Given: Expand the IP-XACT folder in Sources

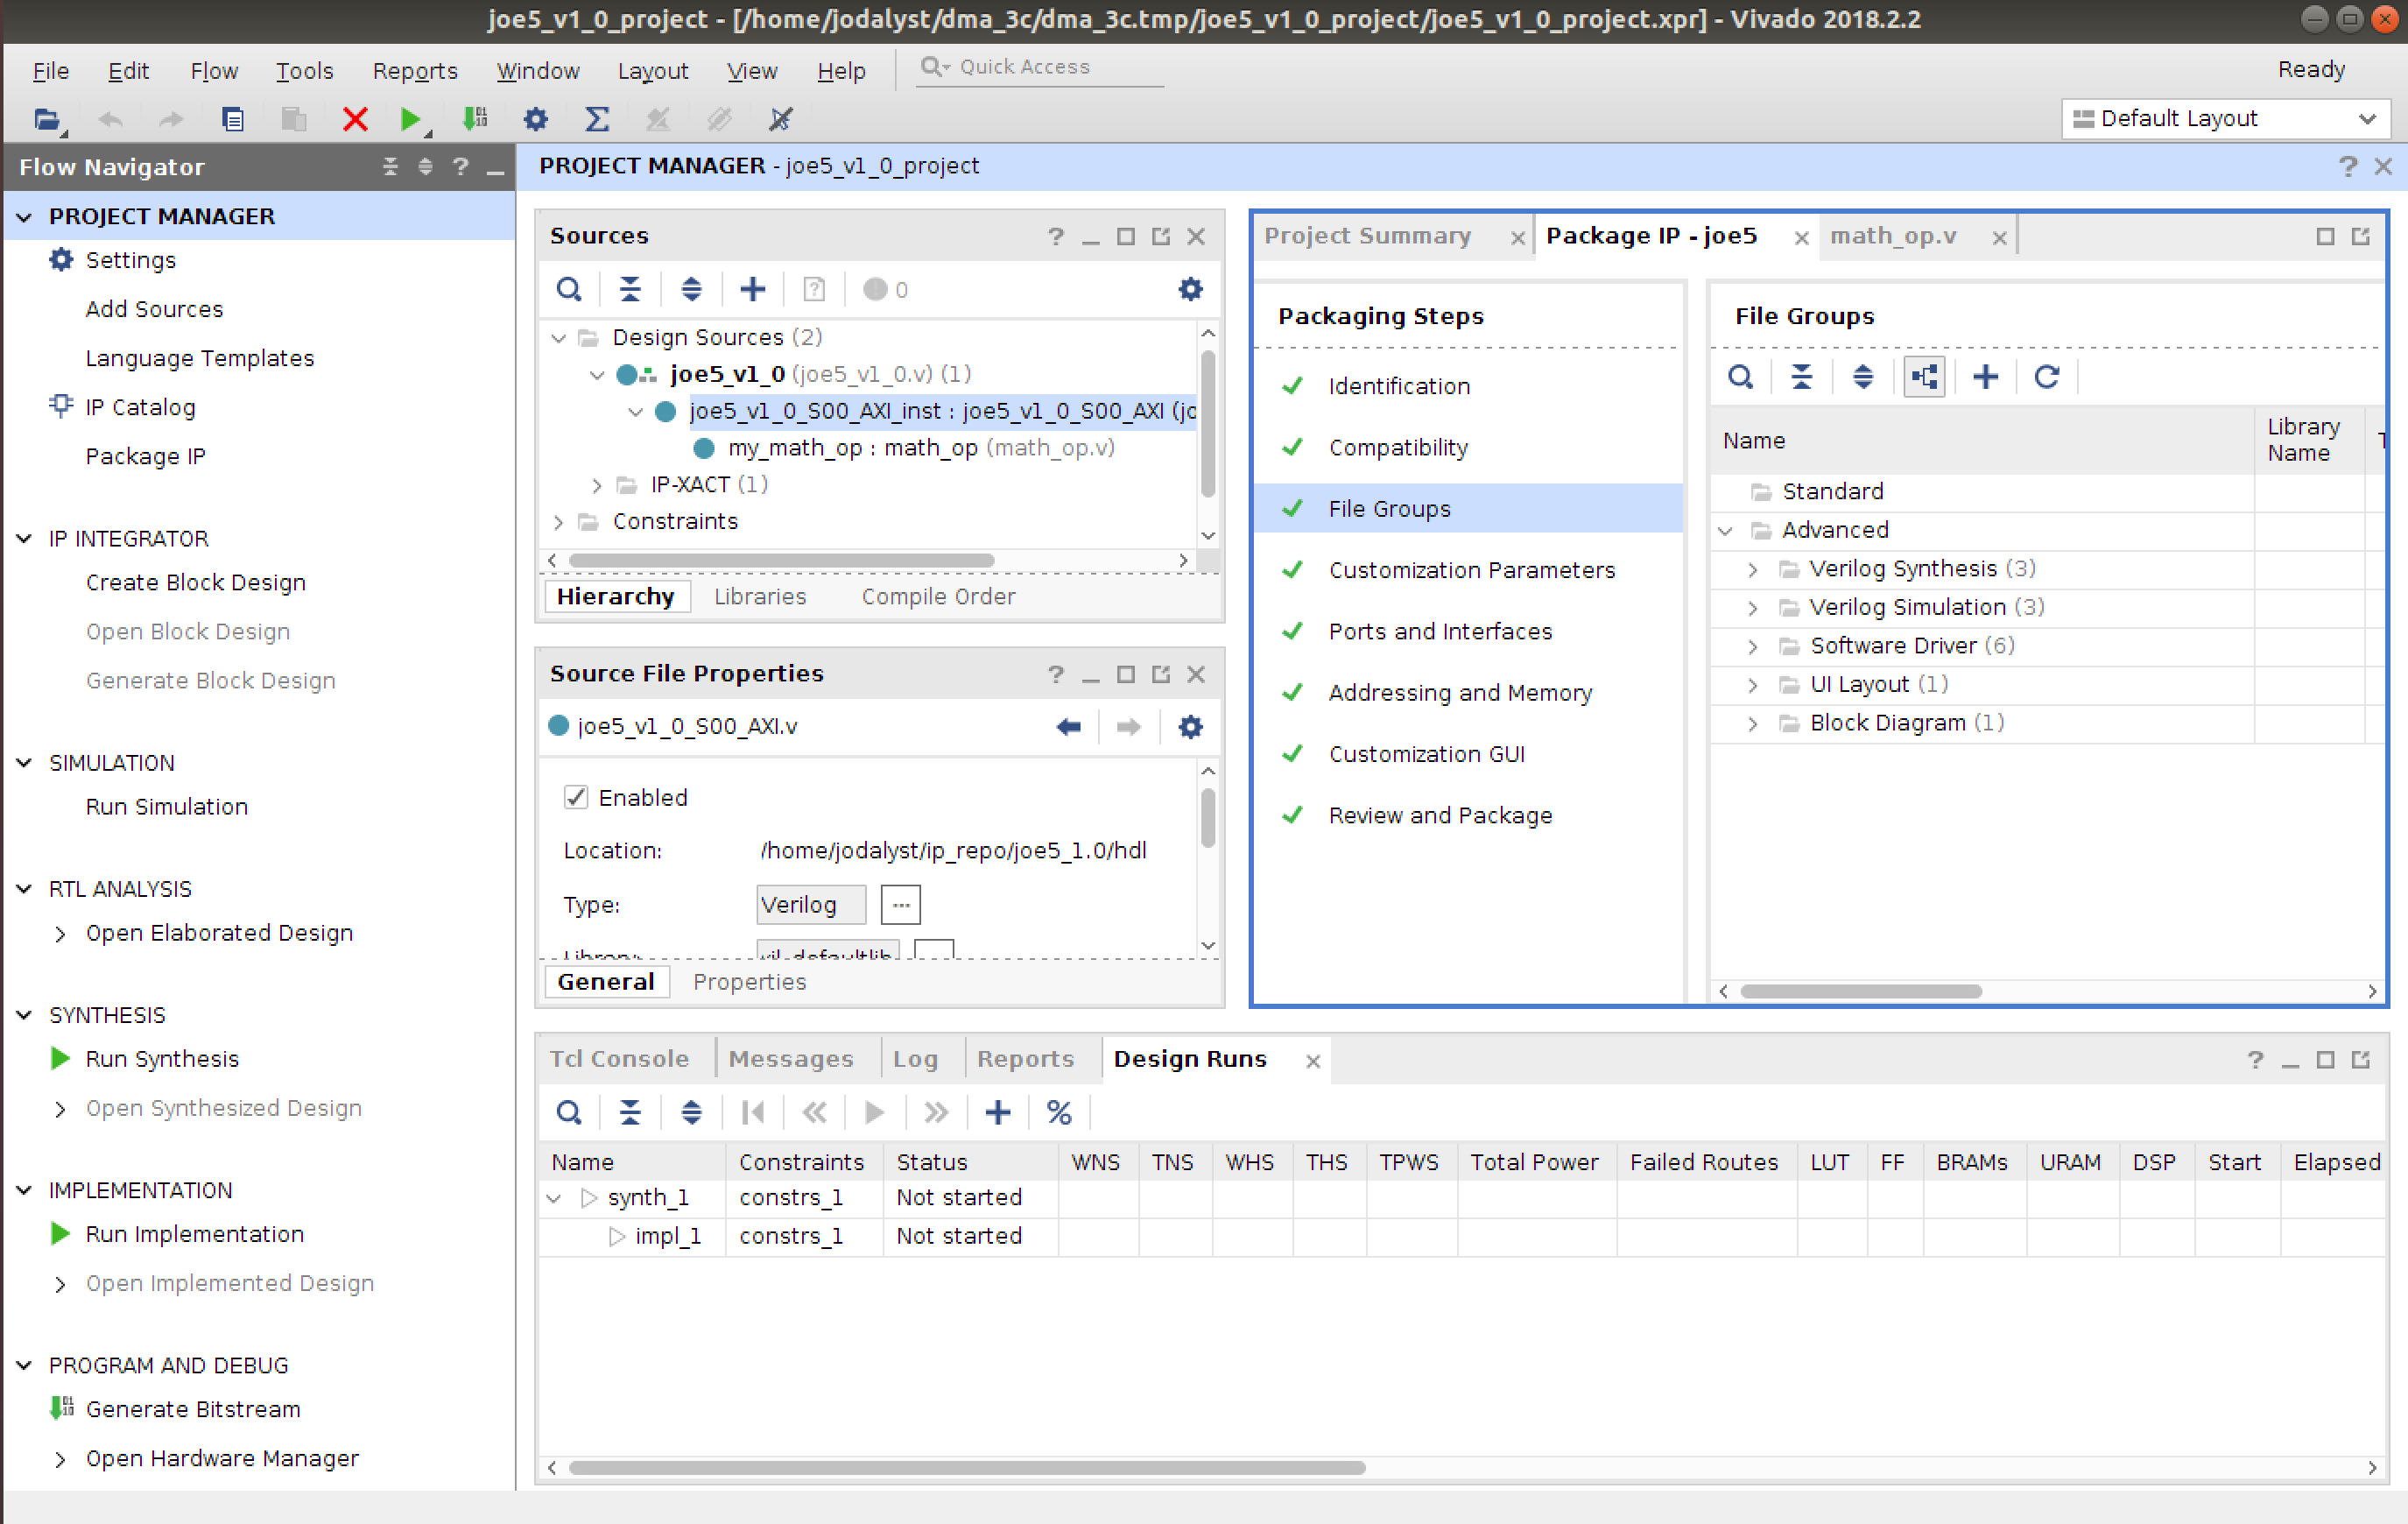Looking at the screenshot, I should tap(597, 485).
